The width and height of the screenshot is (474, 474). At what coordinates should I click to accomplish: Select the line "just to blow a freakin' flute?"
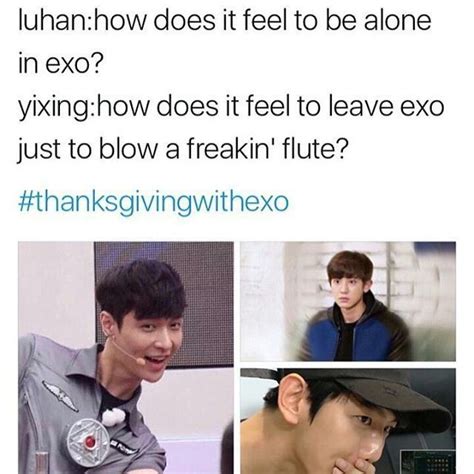pos(183,149)
